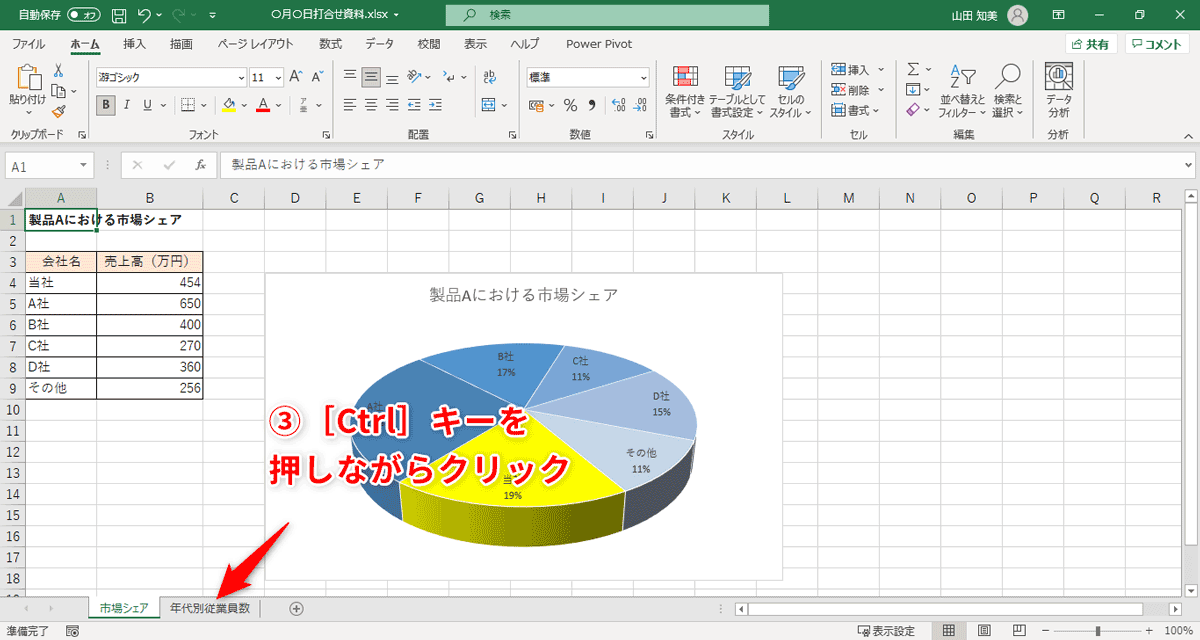Click the fx Insert Function icon
Screen dimensions: 1200x640
click(200, 165)
